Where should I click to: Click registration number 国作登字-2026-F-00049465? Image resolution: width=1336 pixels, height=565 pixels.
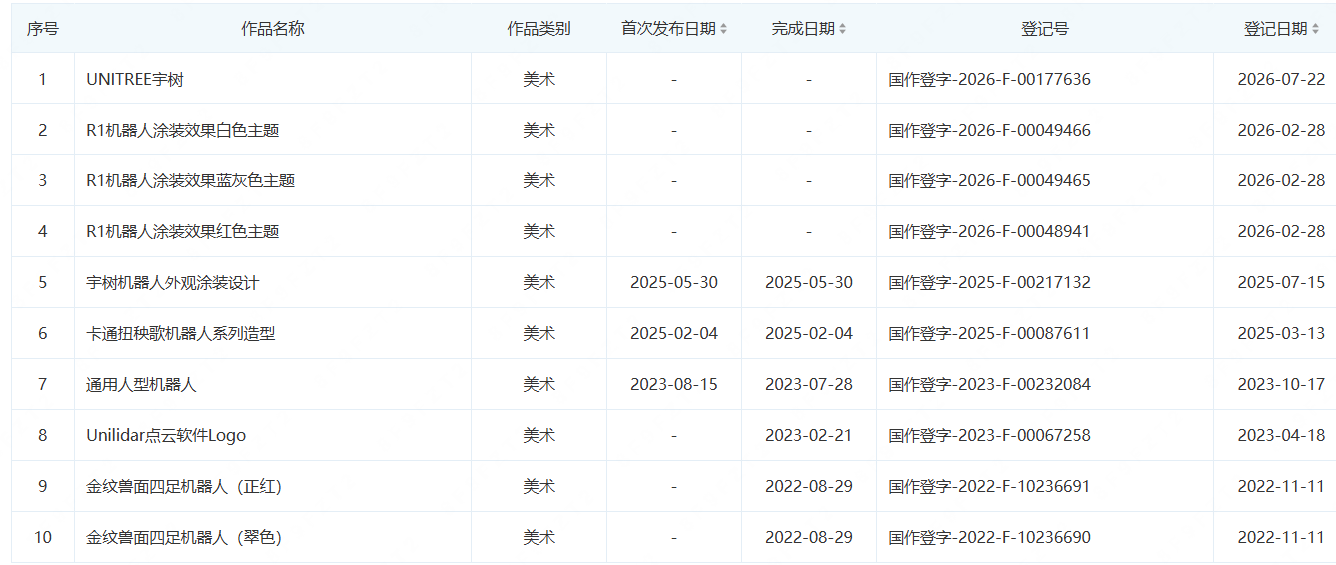point(990,180)
